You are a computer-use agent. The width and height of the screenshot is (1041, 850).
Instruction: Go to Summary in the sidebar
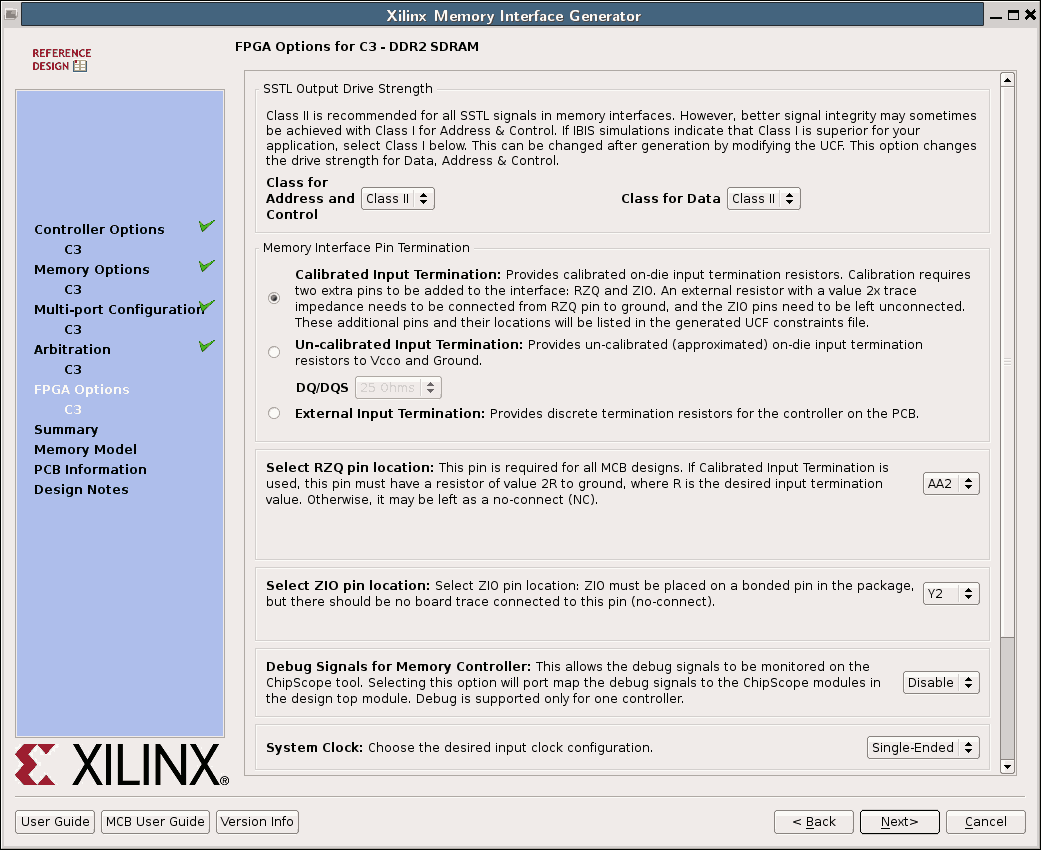pyautogui.click(x=66, y=430)
